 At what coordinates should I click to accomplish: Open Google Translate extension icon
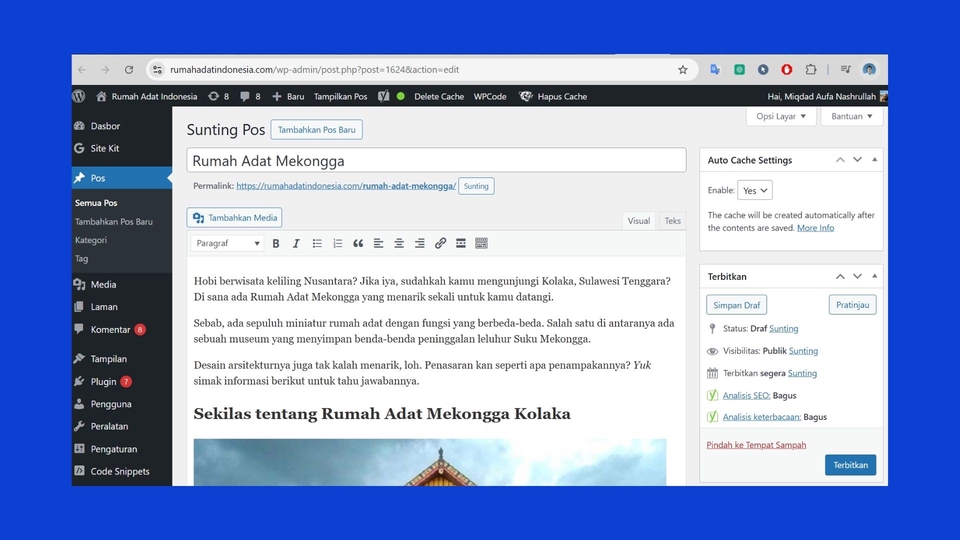point(715,70)
